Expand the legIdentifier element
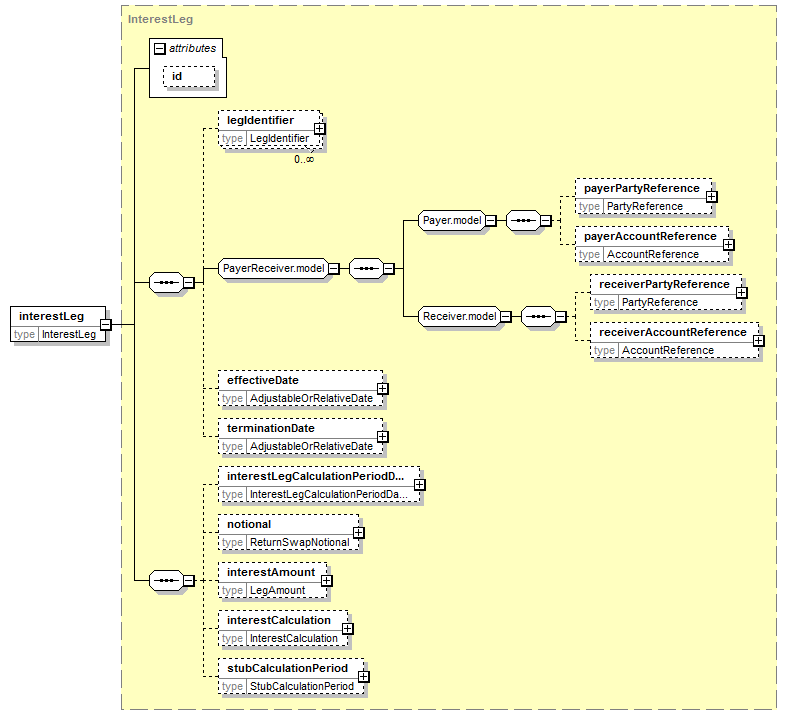This screenshot has width=787, height=715. [x=320, y=129]
